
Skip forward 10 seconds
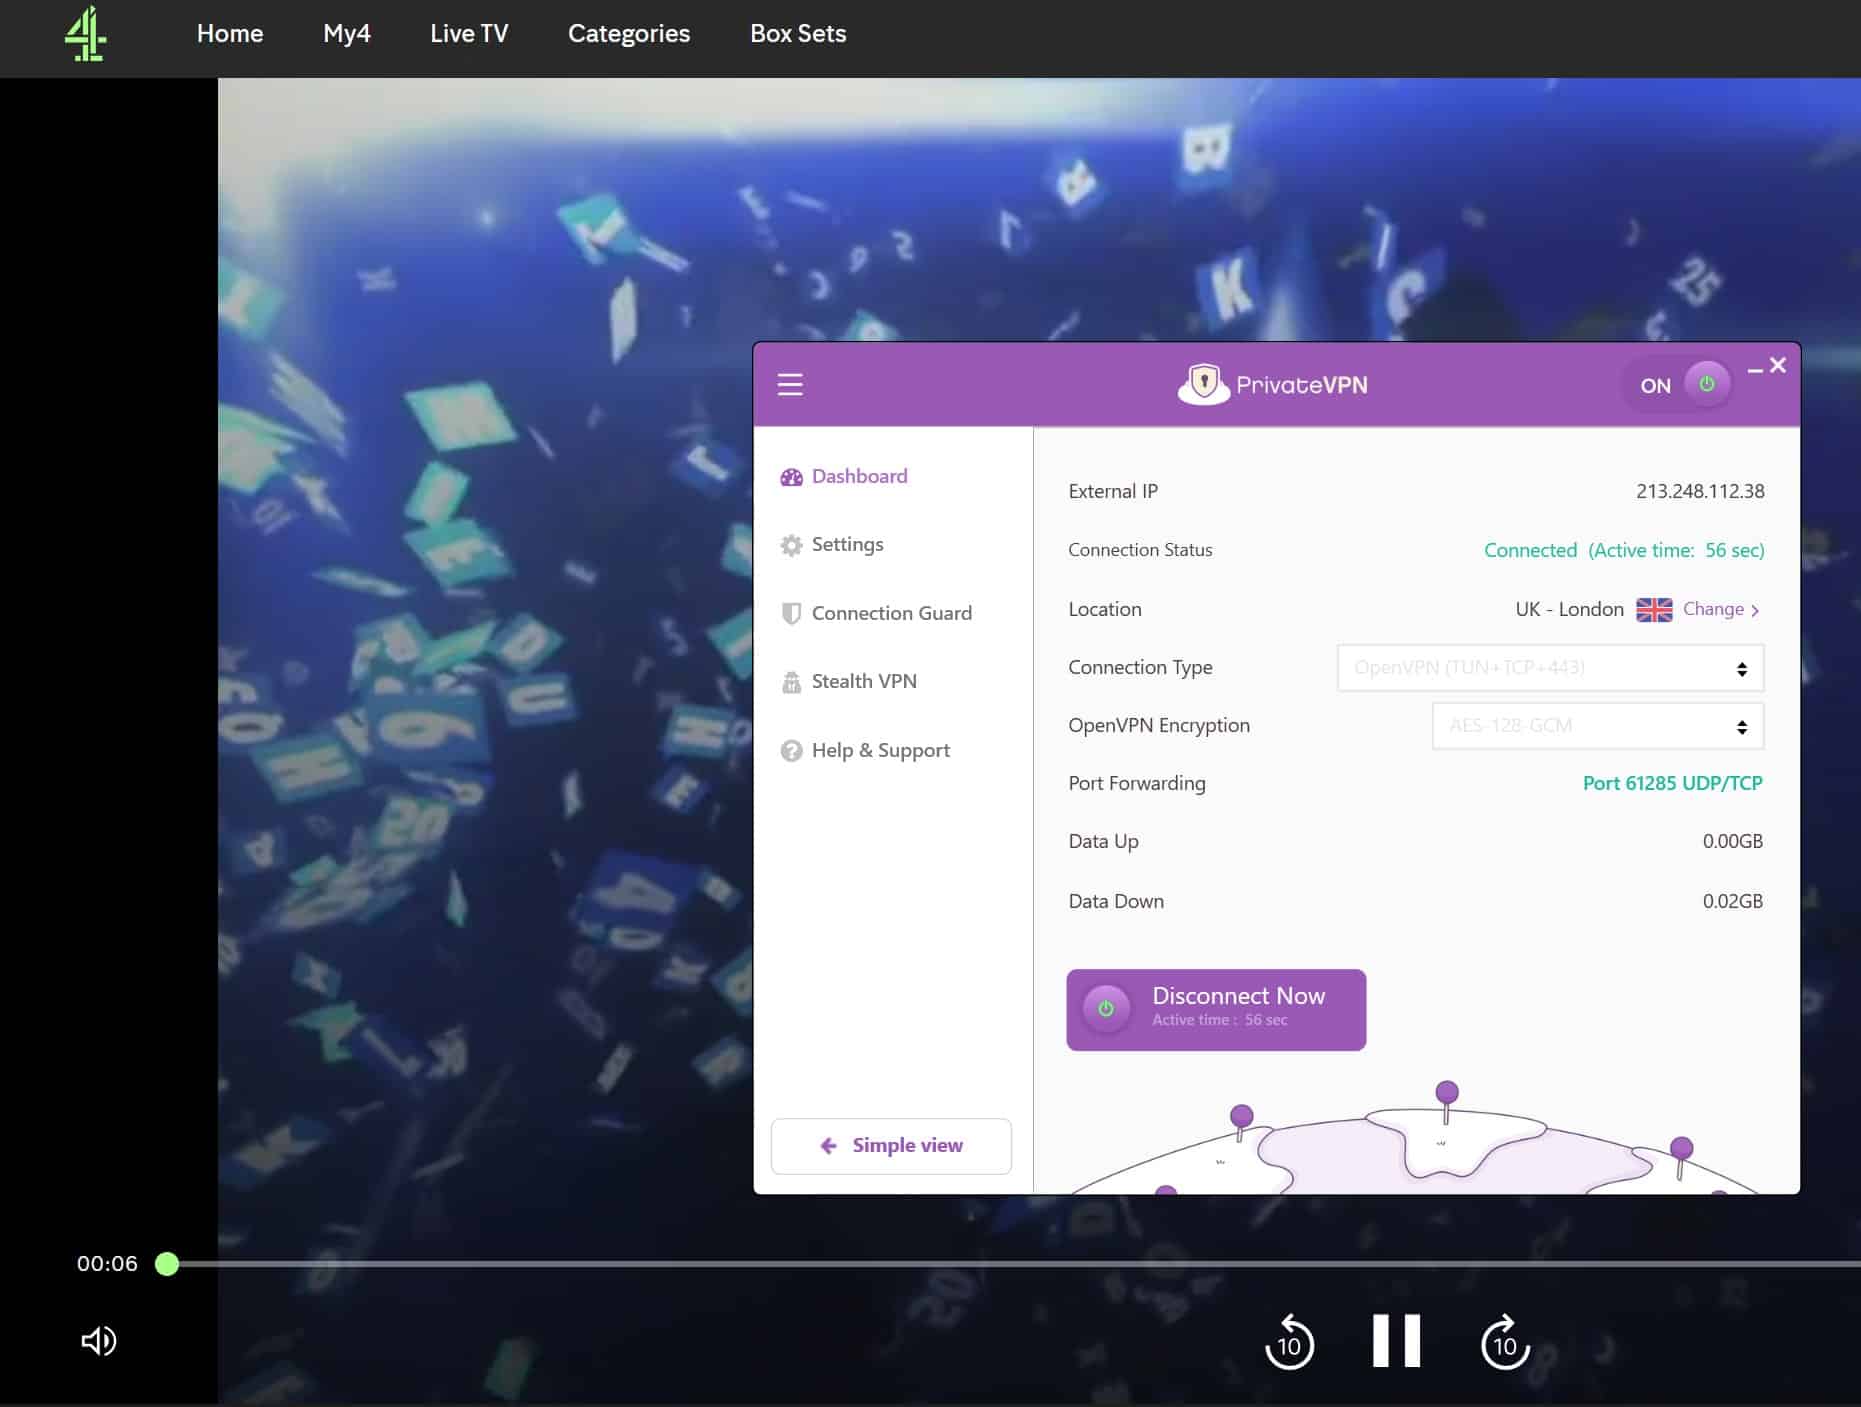[x=1505, y=1342]
